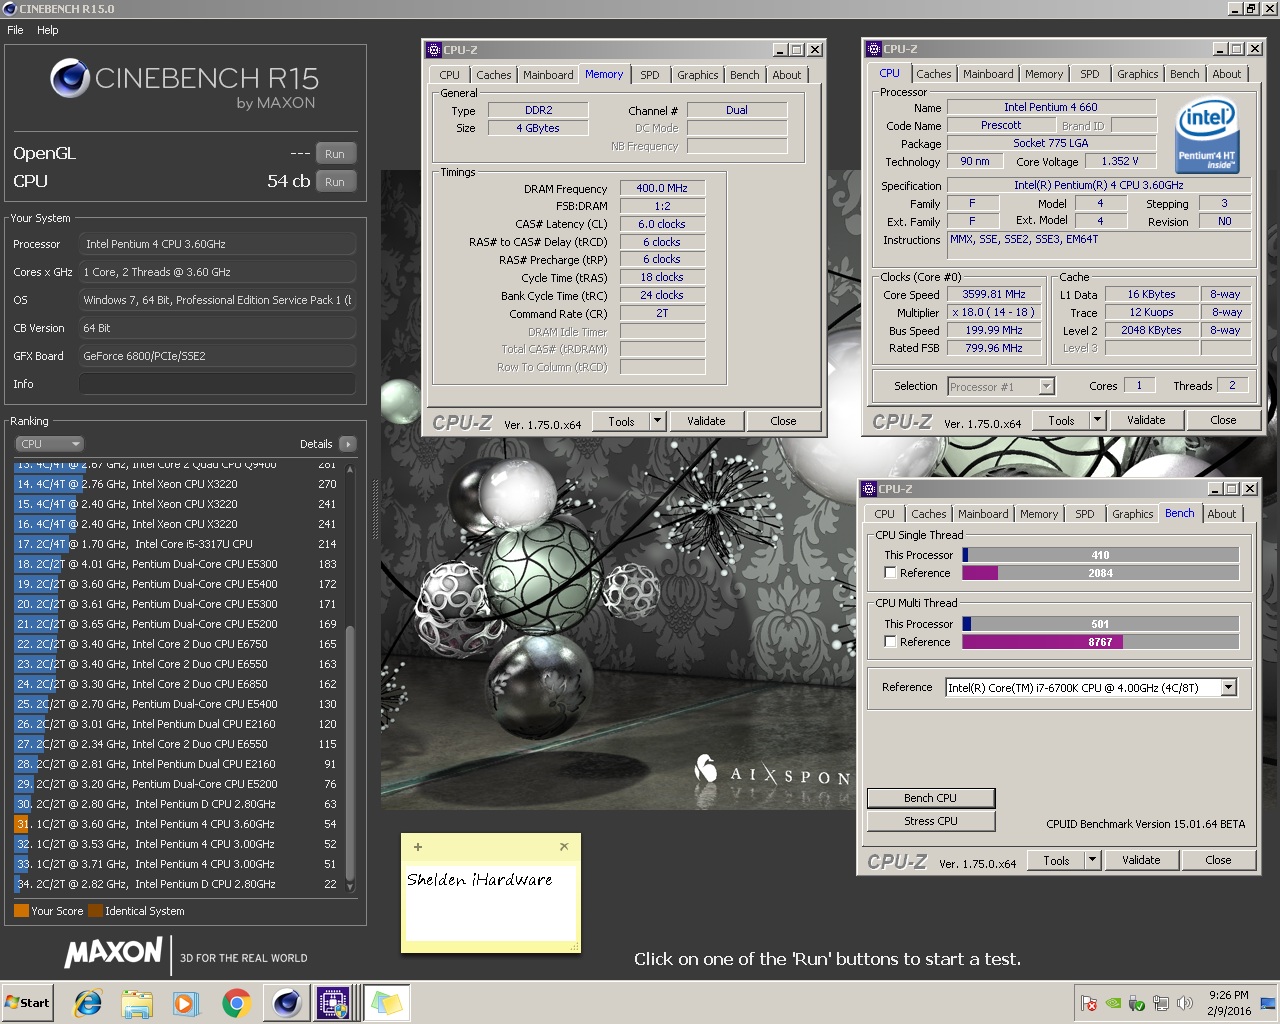Open About tab in CPU CPU-Z window
The height and width of the screenshot is (1024, 1280).
1227,74
